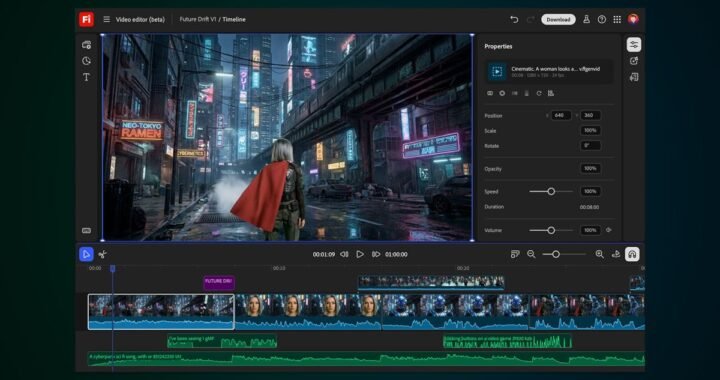The image size is (720, 380).
Task: Click the Rotate degrees field
Action: [x=591, y=145]
